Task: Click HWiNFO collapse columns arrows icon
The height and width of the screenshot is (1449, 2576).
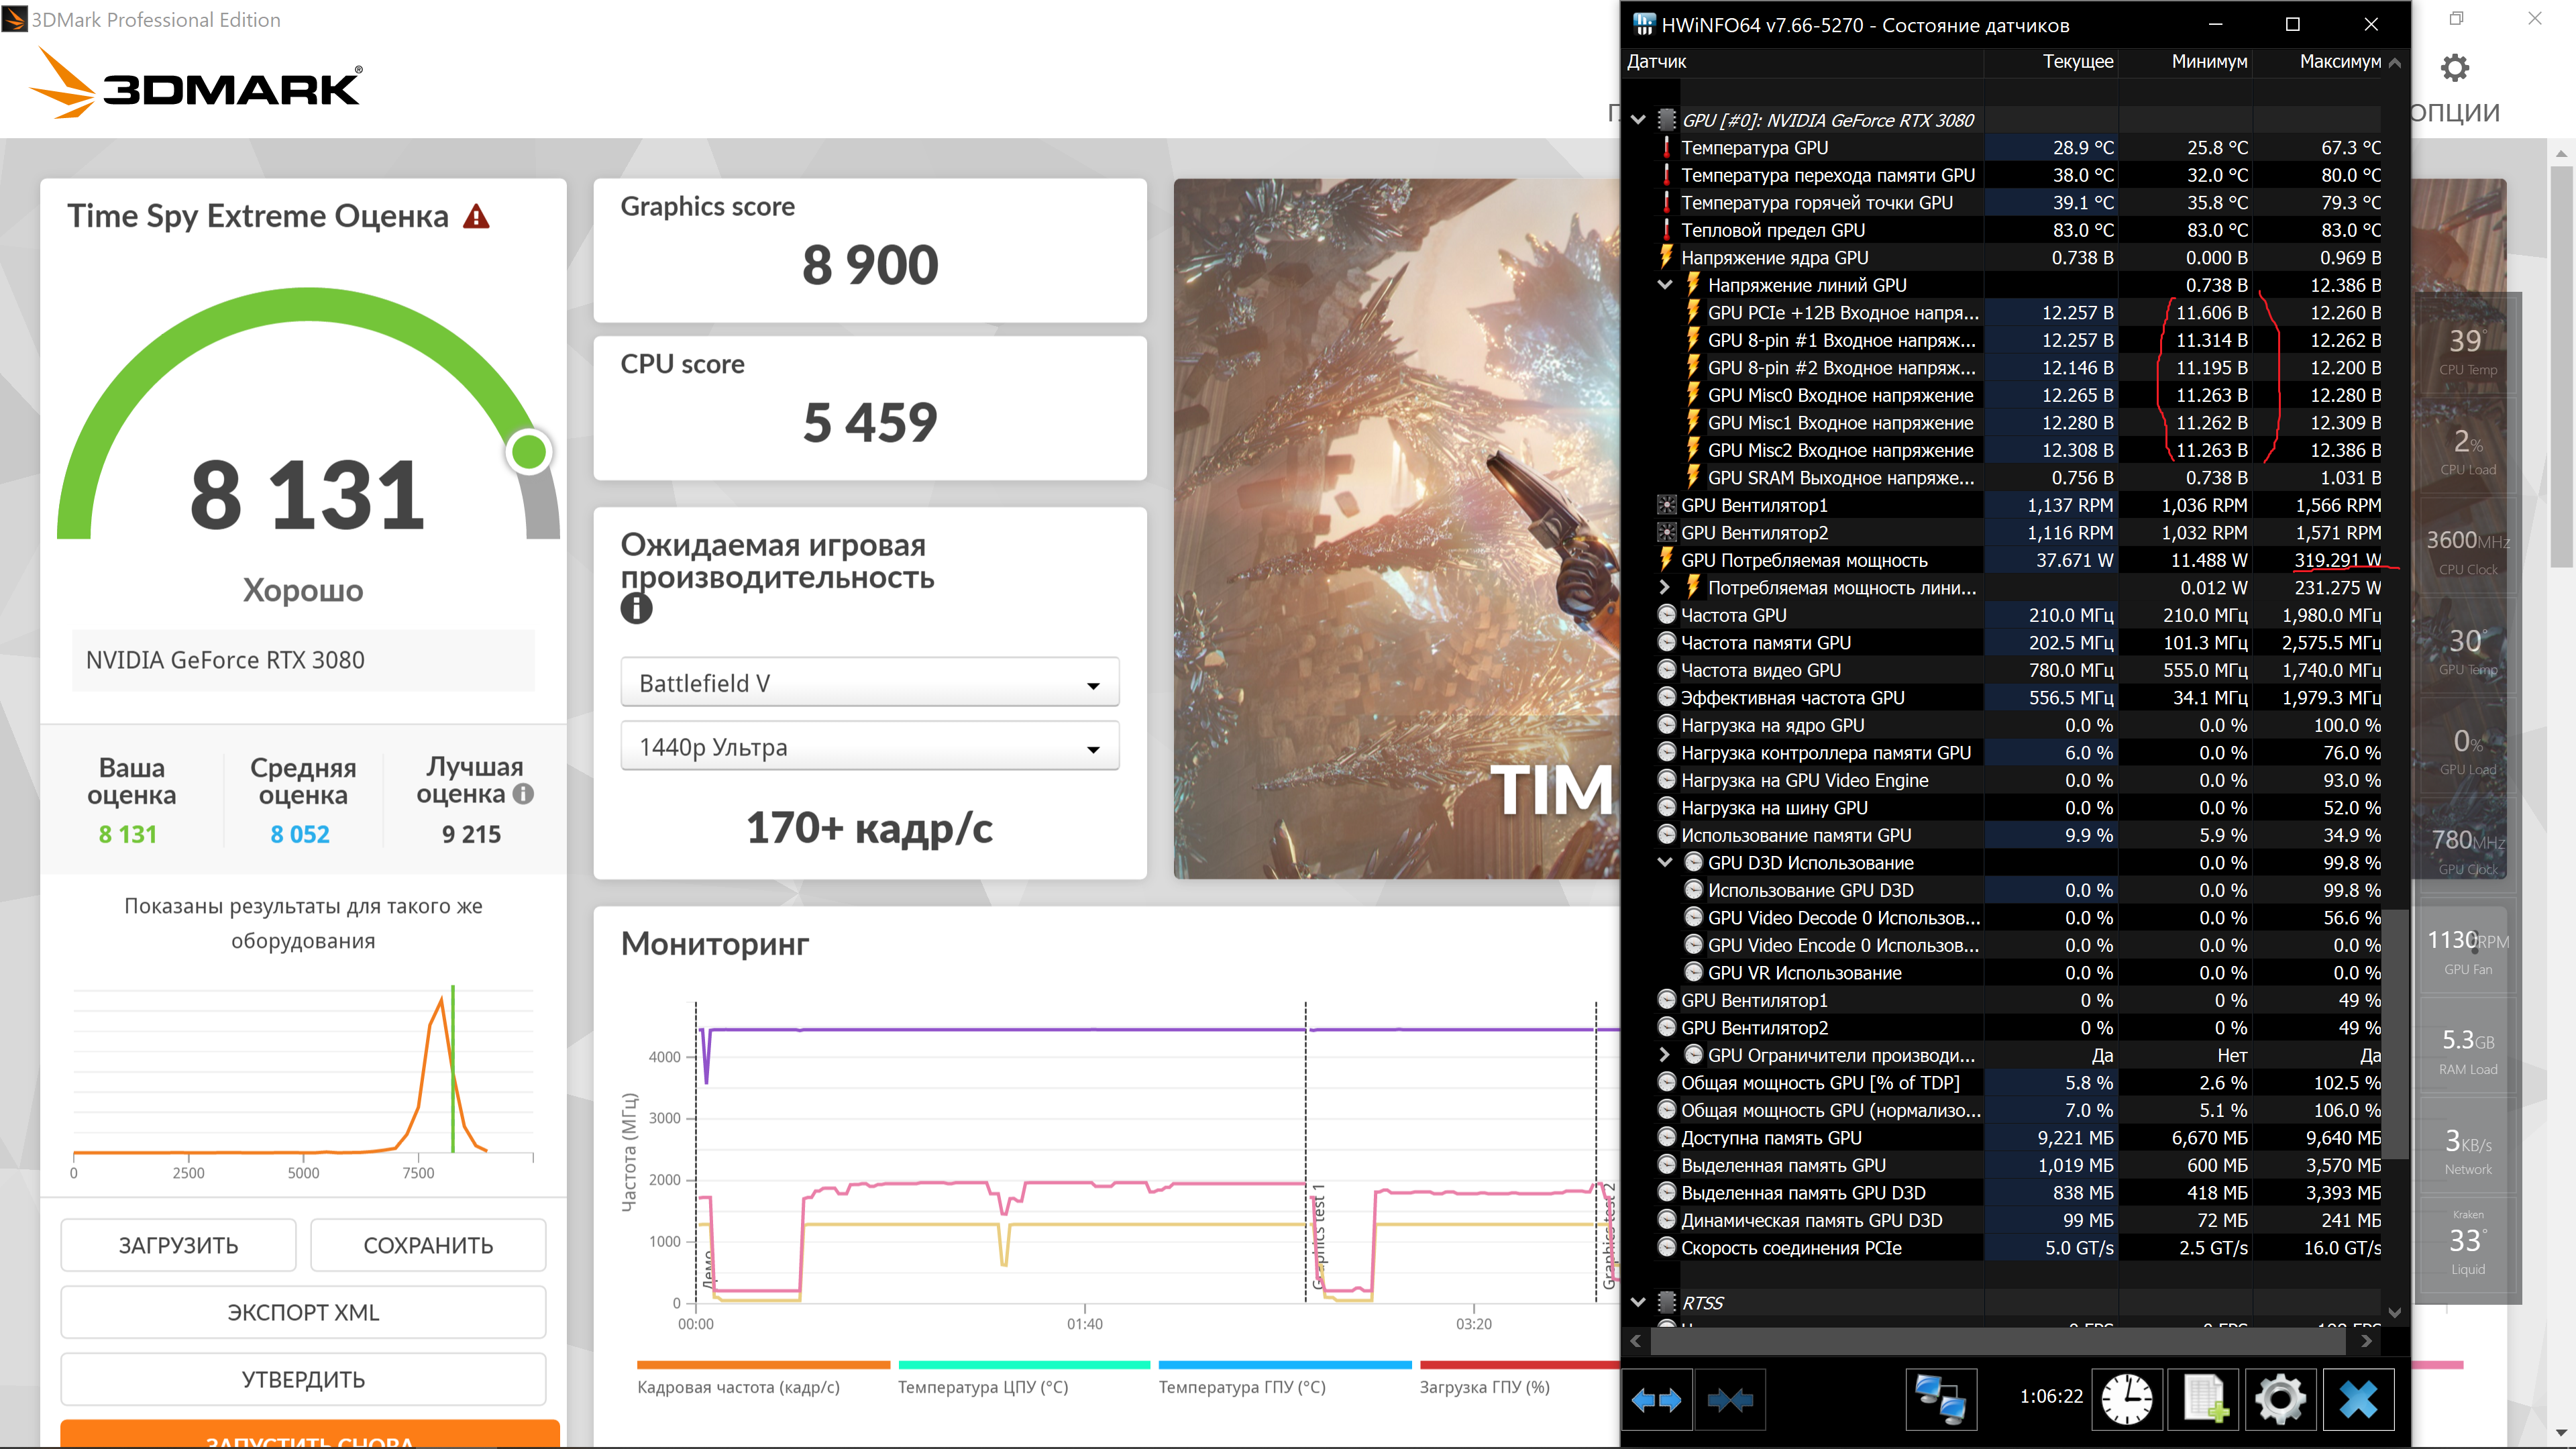Action: point(1730,1399)
